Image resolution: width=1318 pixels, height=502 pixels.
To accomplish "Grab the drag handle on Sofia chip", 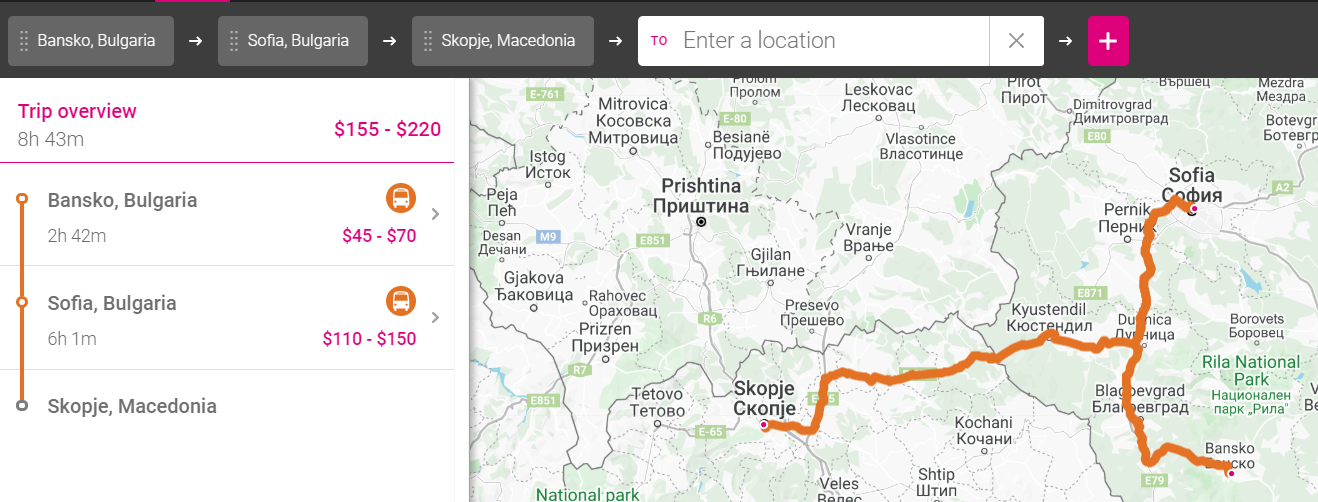I will [x=234, y=41].
